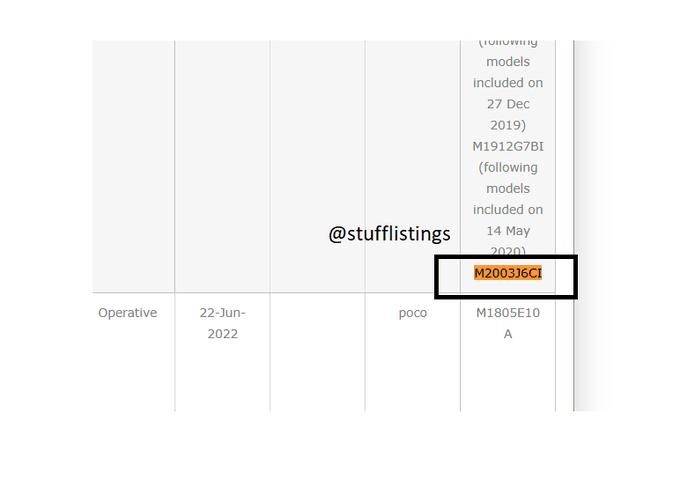Click 'models' text above 27 Dec
The image size is (680, 495).
pyautogui.click(x=508, y=62)
